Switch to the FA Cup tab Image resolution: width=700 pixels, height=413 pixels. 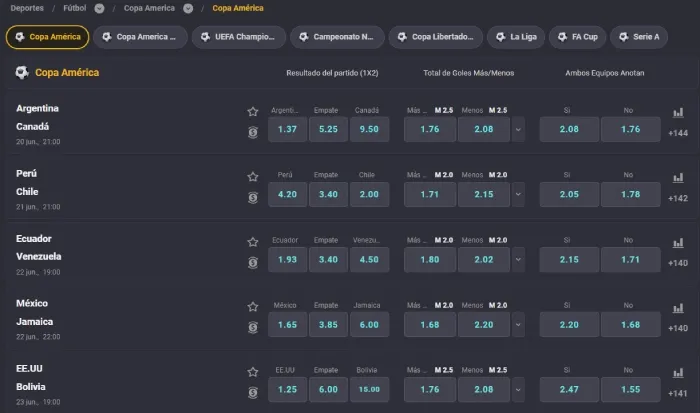coord(577,37)
